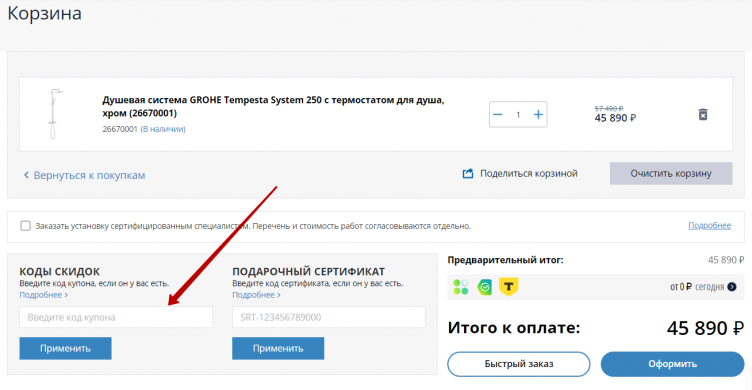Click the В наличии availability label
Viewport: 752px width, 390px height.
click(163, 129)
